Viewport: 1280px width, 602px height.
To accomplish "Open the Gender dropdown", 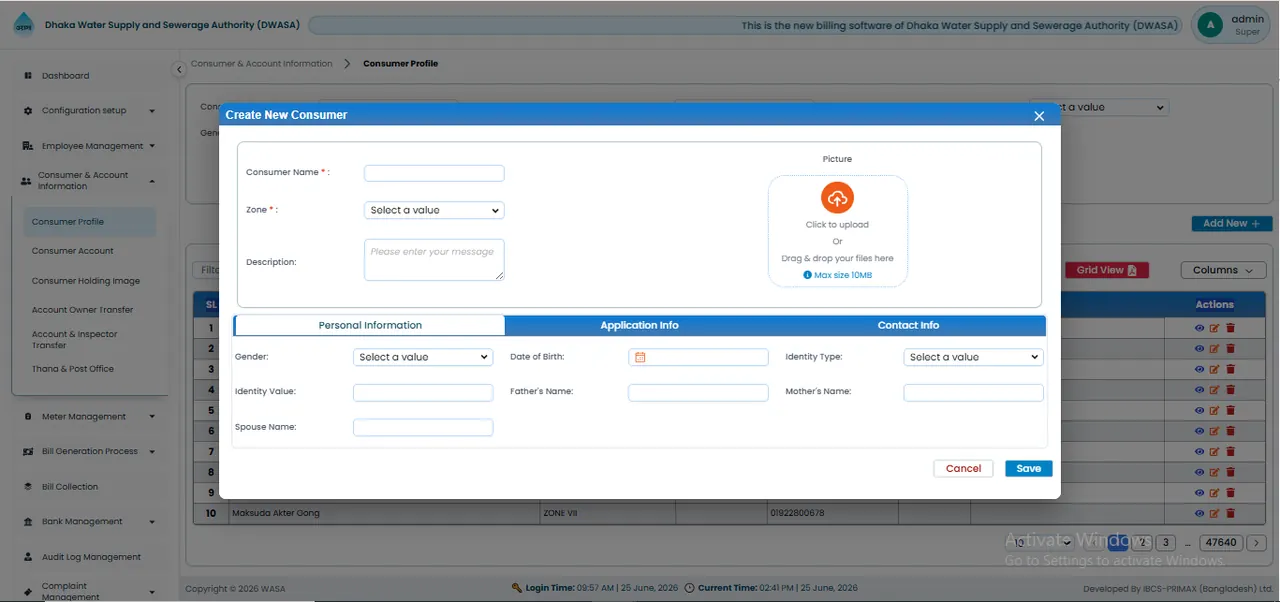I will pyautogui.click(x=423, y=357).
